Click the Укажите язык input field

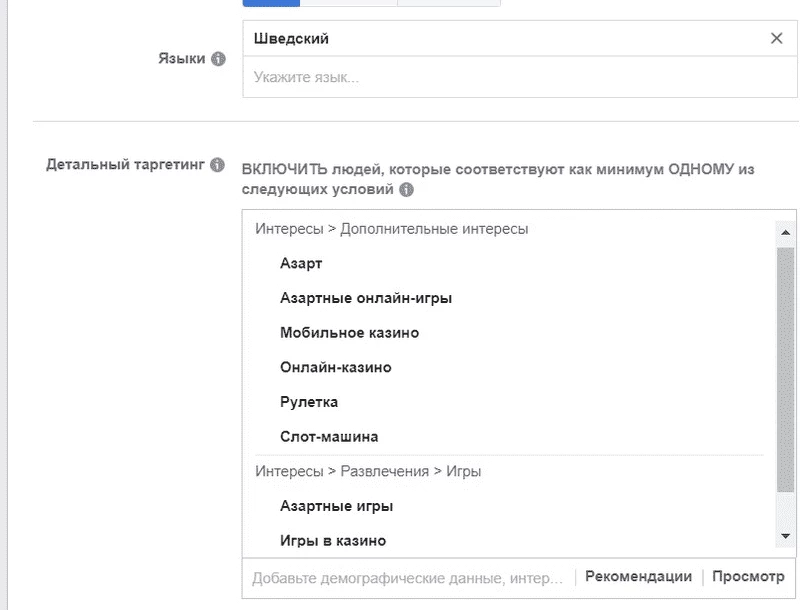[x=520, y=77]
